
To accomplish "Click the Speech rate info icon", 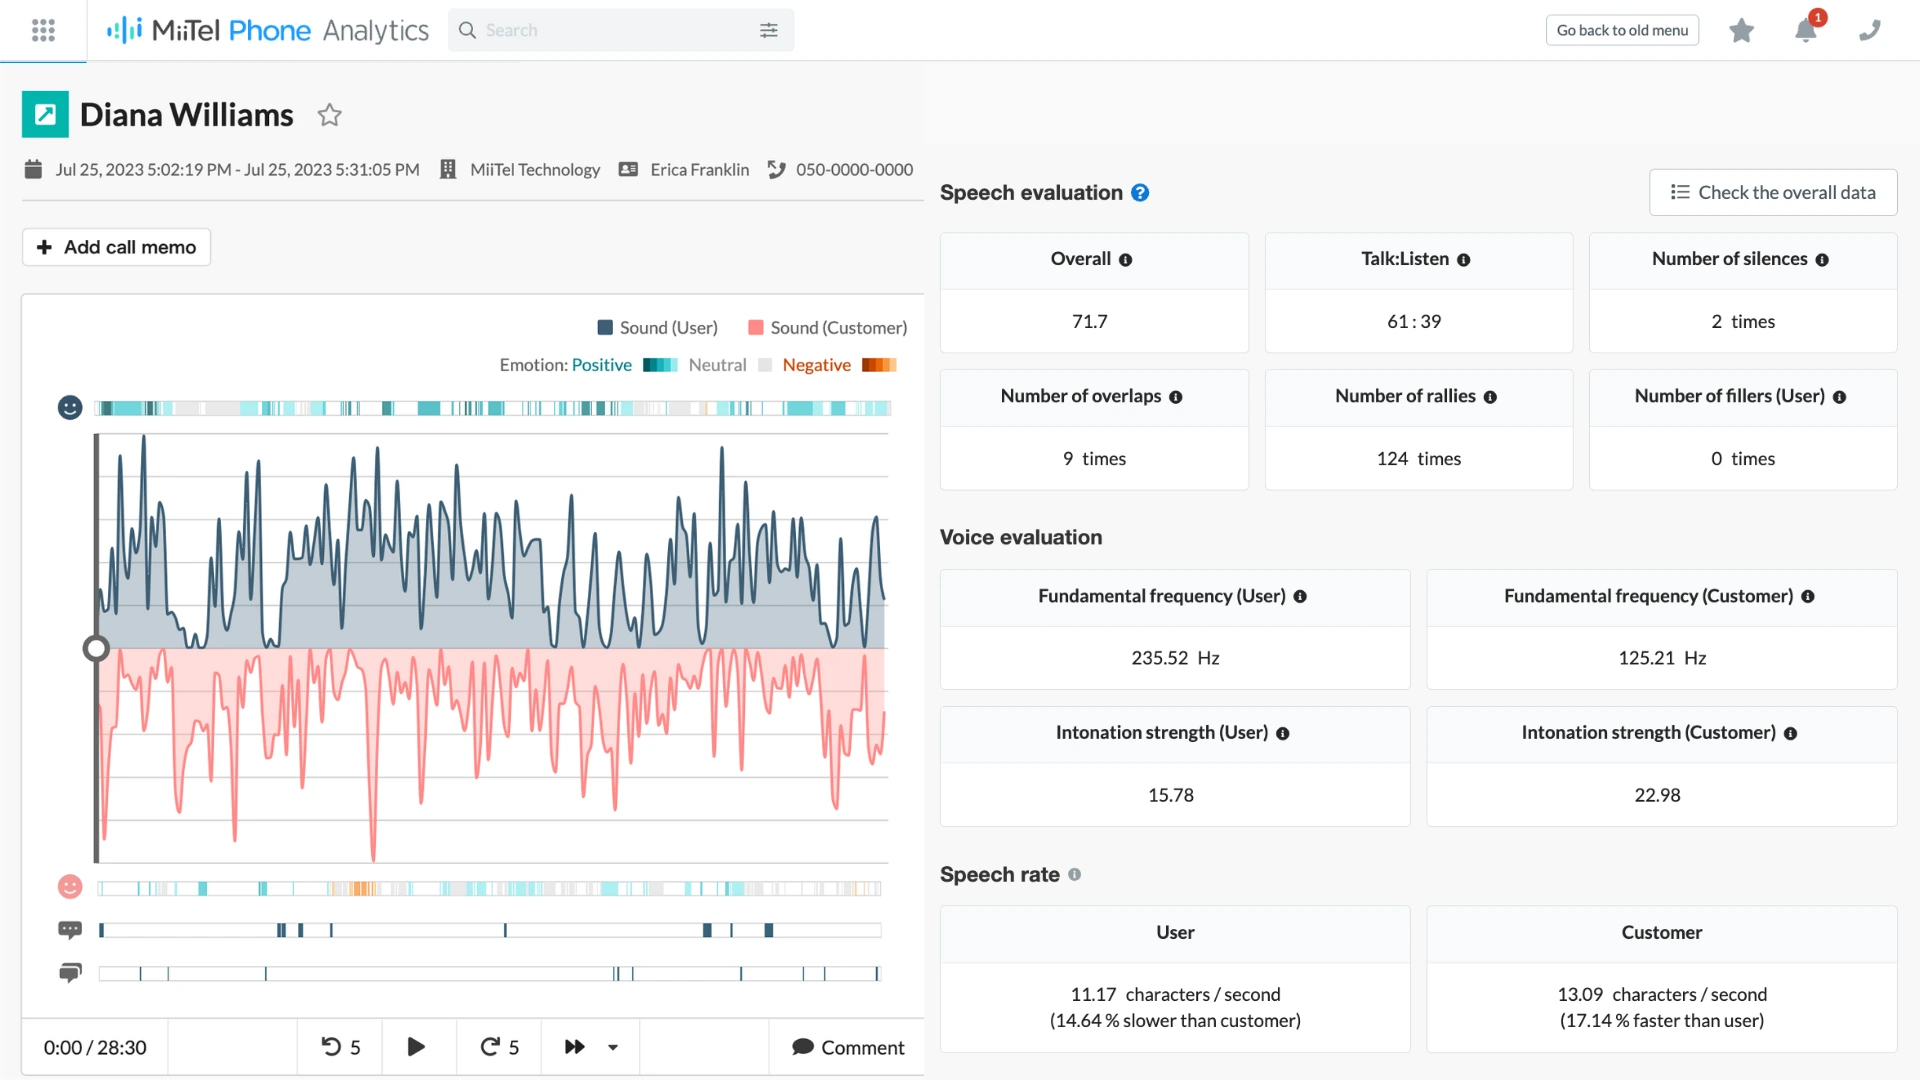I will [x=1074, y=874].
